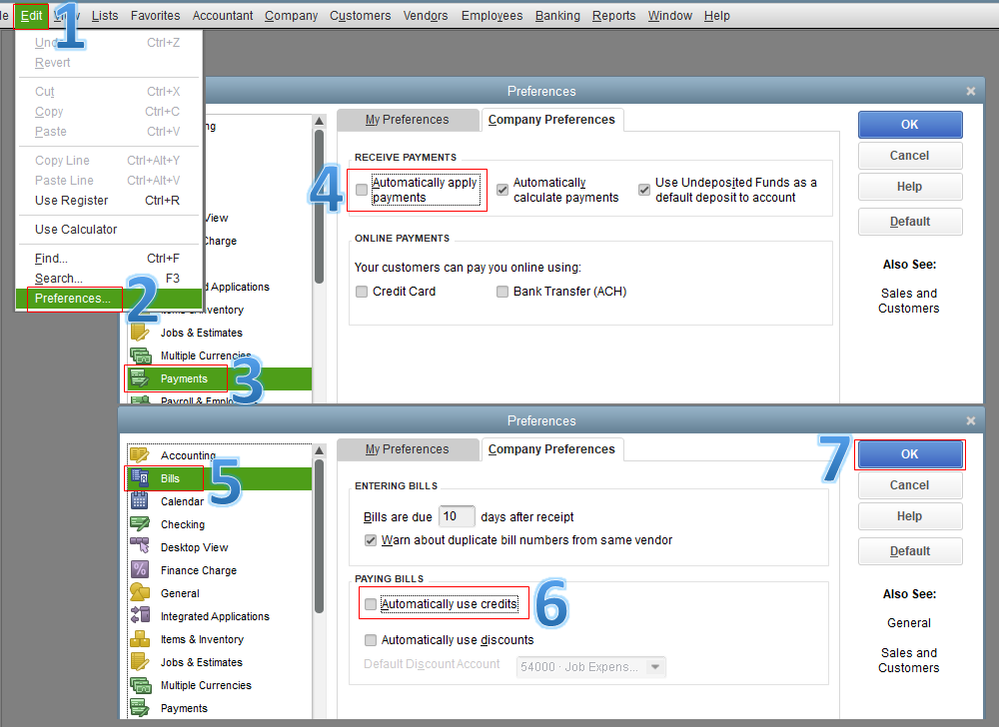
Task: Open Sales and Customers link in upper dialog
Action: tap(909, 301)
